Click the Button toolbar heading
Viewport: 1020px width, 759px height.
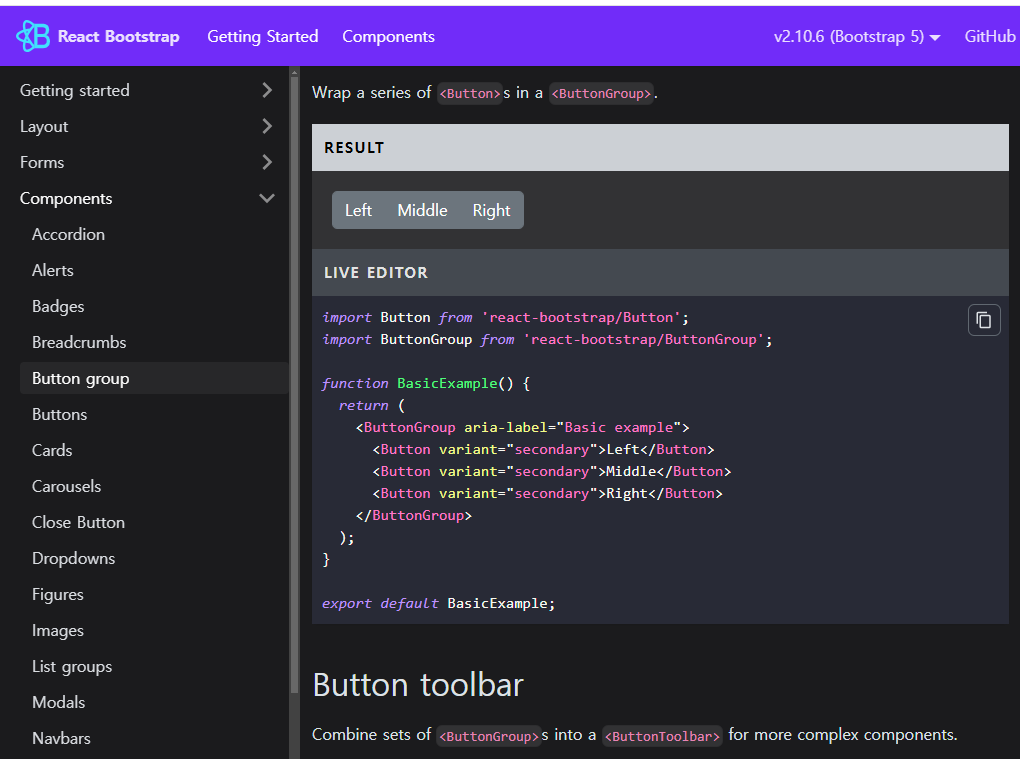click(x=418, y=685)
